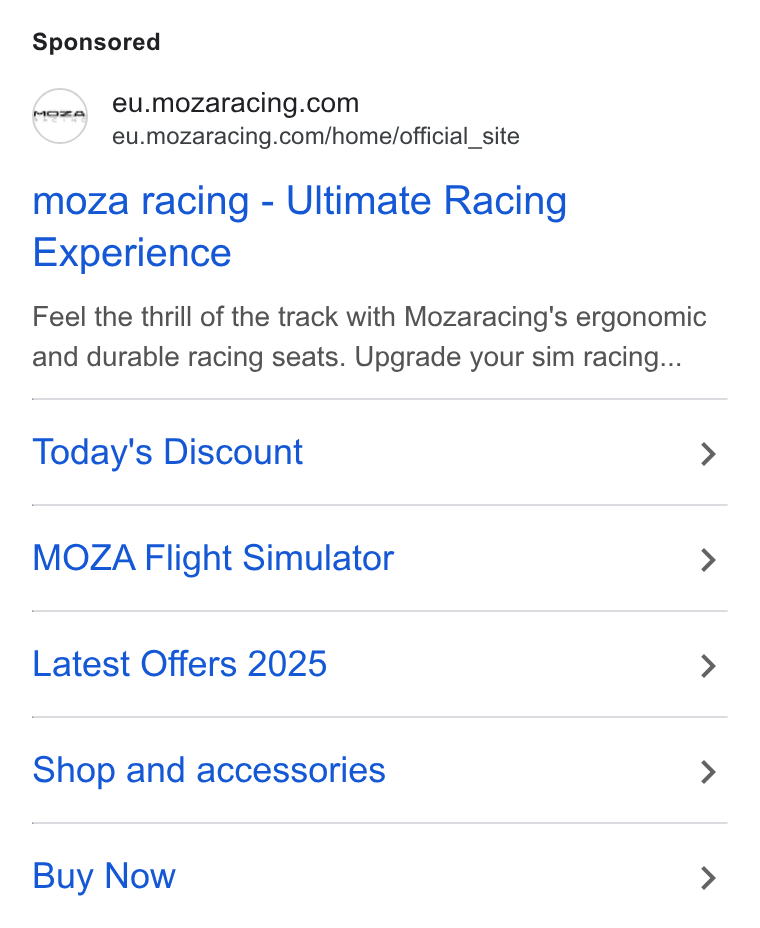Viewport: 760px width, 928px height.
Task: Click "Ultimate Racing" in the blue title
Action: (x=426, y=201)
